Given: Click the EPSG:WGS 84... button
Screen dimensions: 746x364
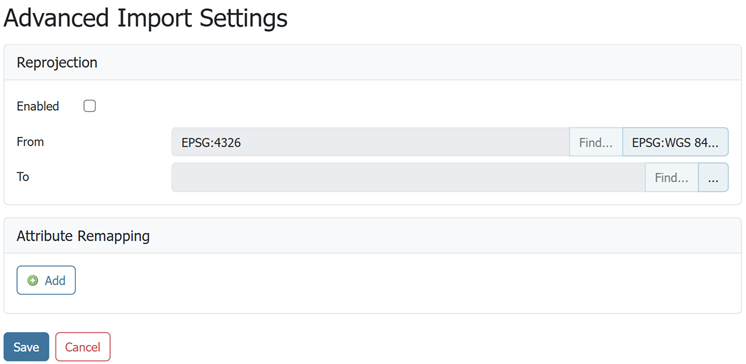Looking at the screenshot, I should [675, 142].
